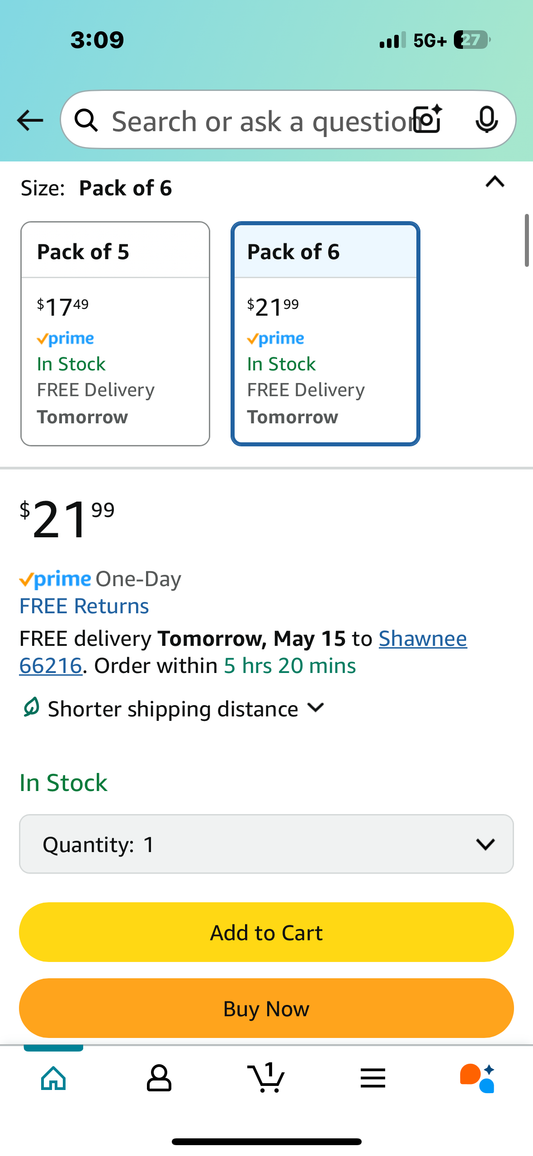Click Buy Now button
Viewport: 533px width, 1156px height.
(x=266, y=1009)
